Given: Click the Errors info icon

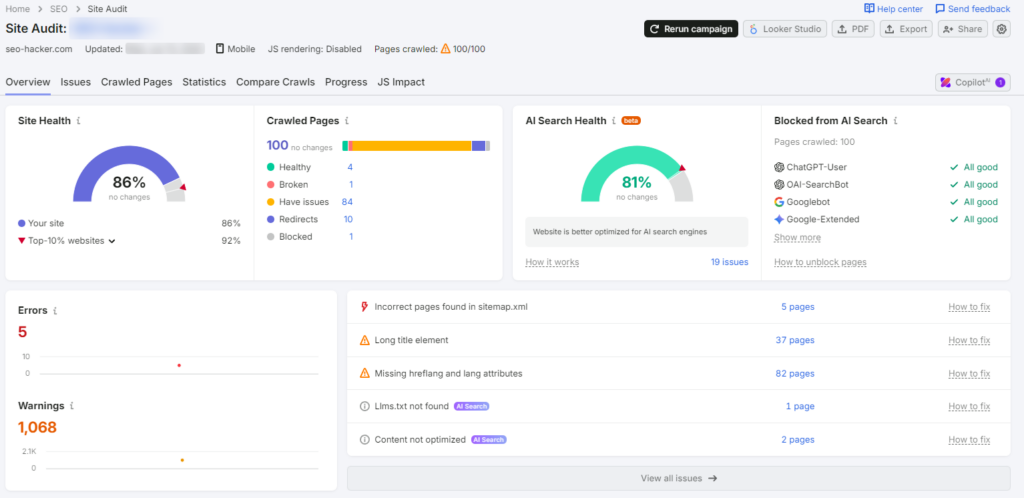Looking at the screenshot, I should [56, 311].
